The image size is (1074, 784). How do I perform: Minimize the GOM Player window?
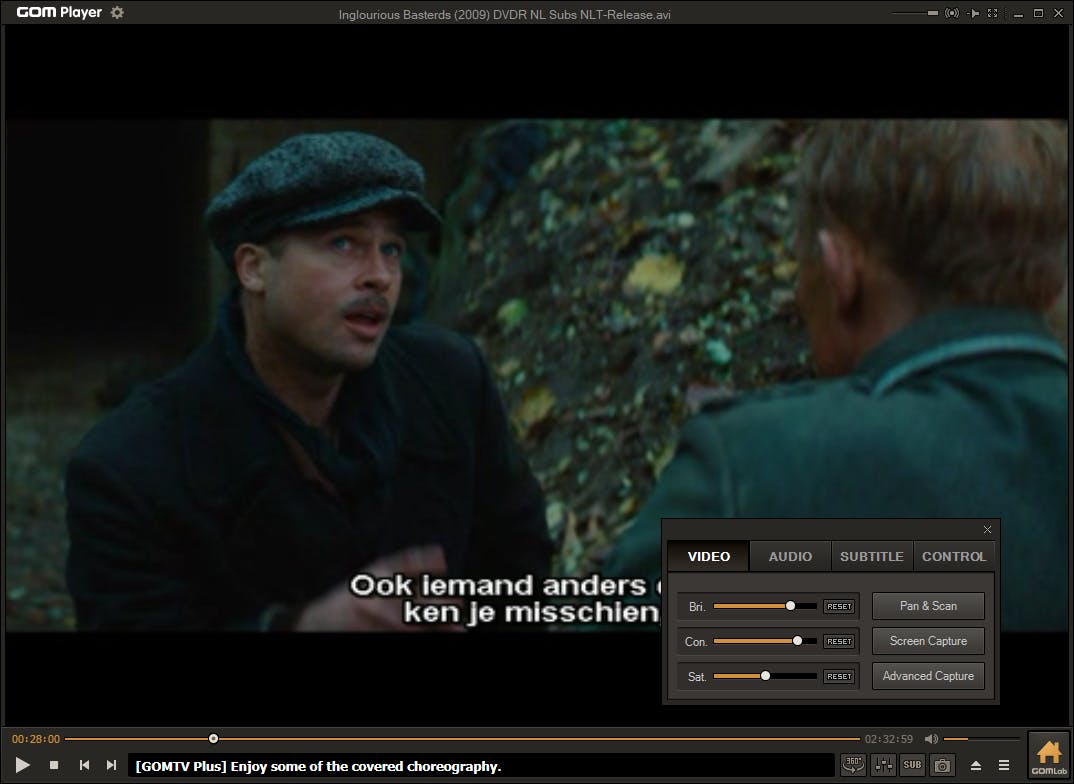click(1019, 14)
